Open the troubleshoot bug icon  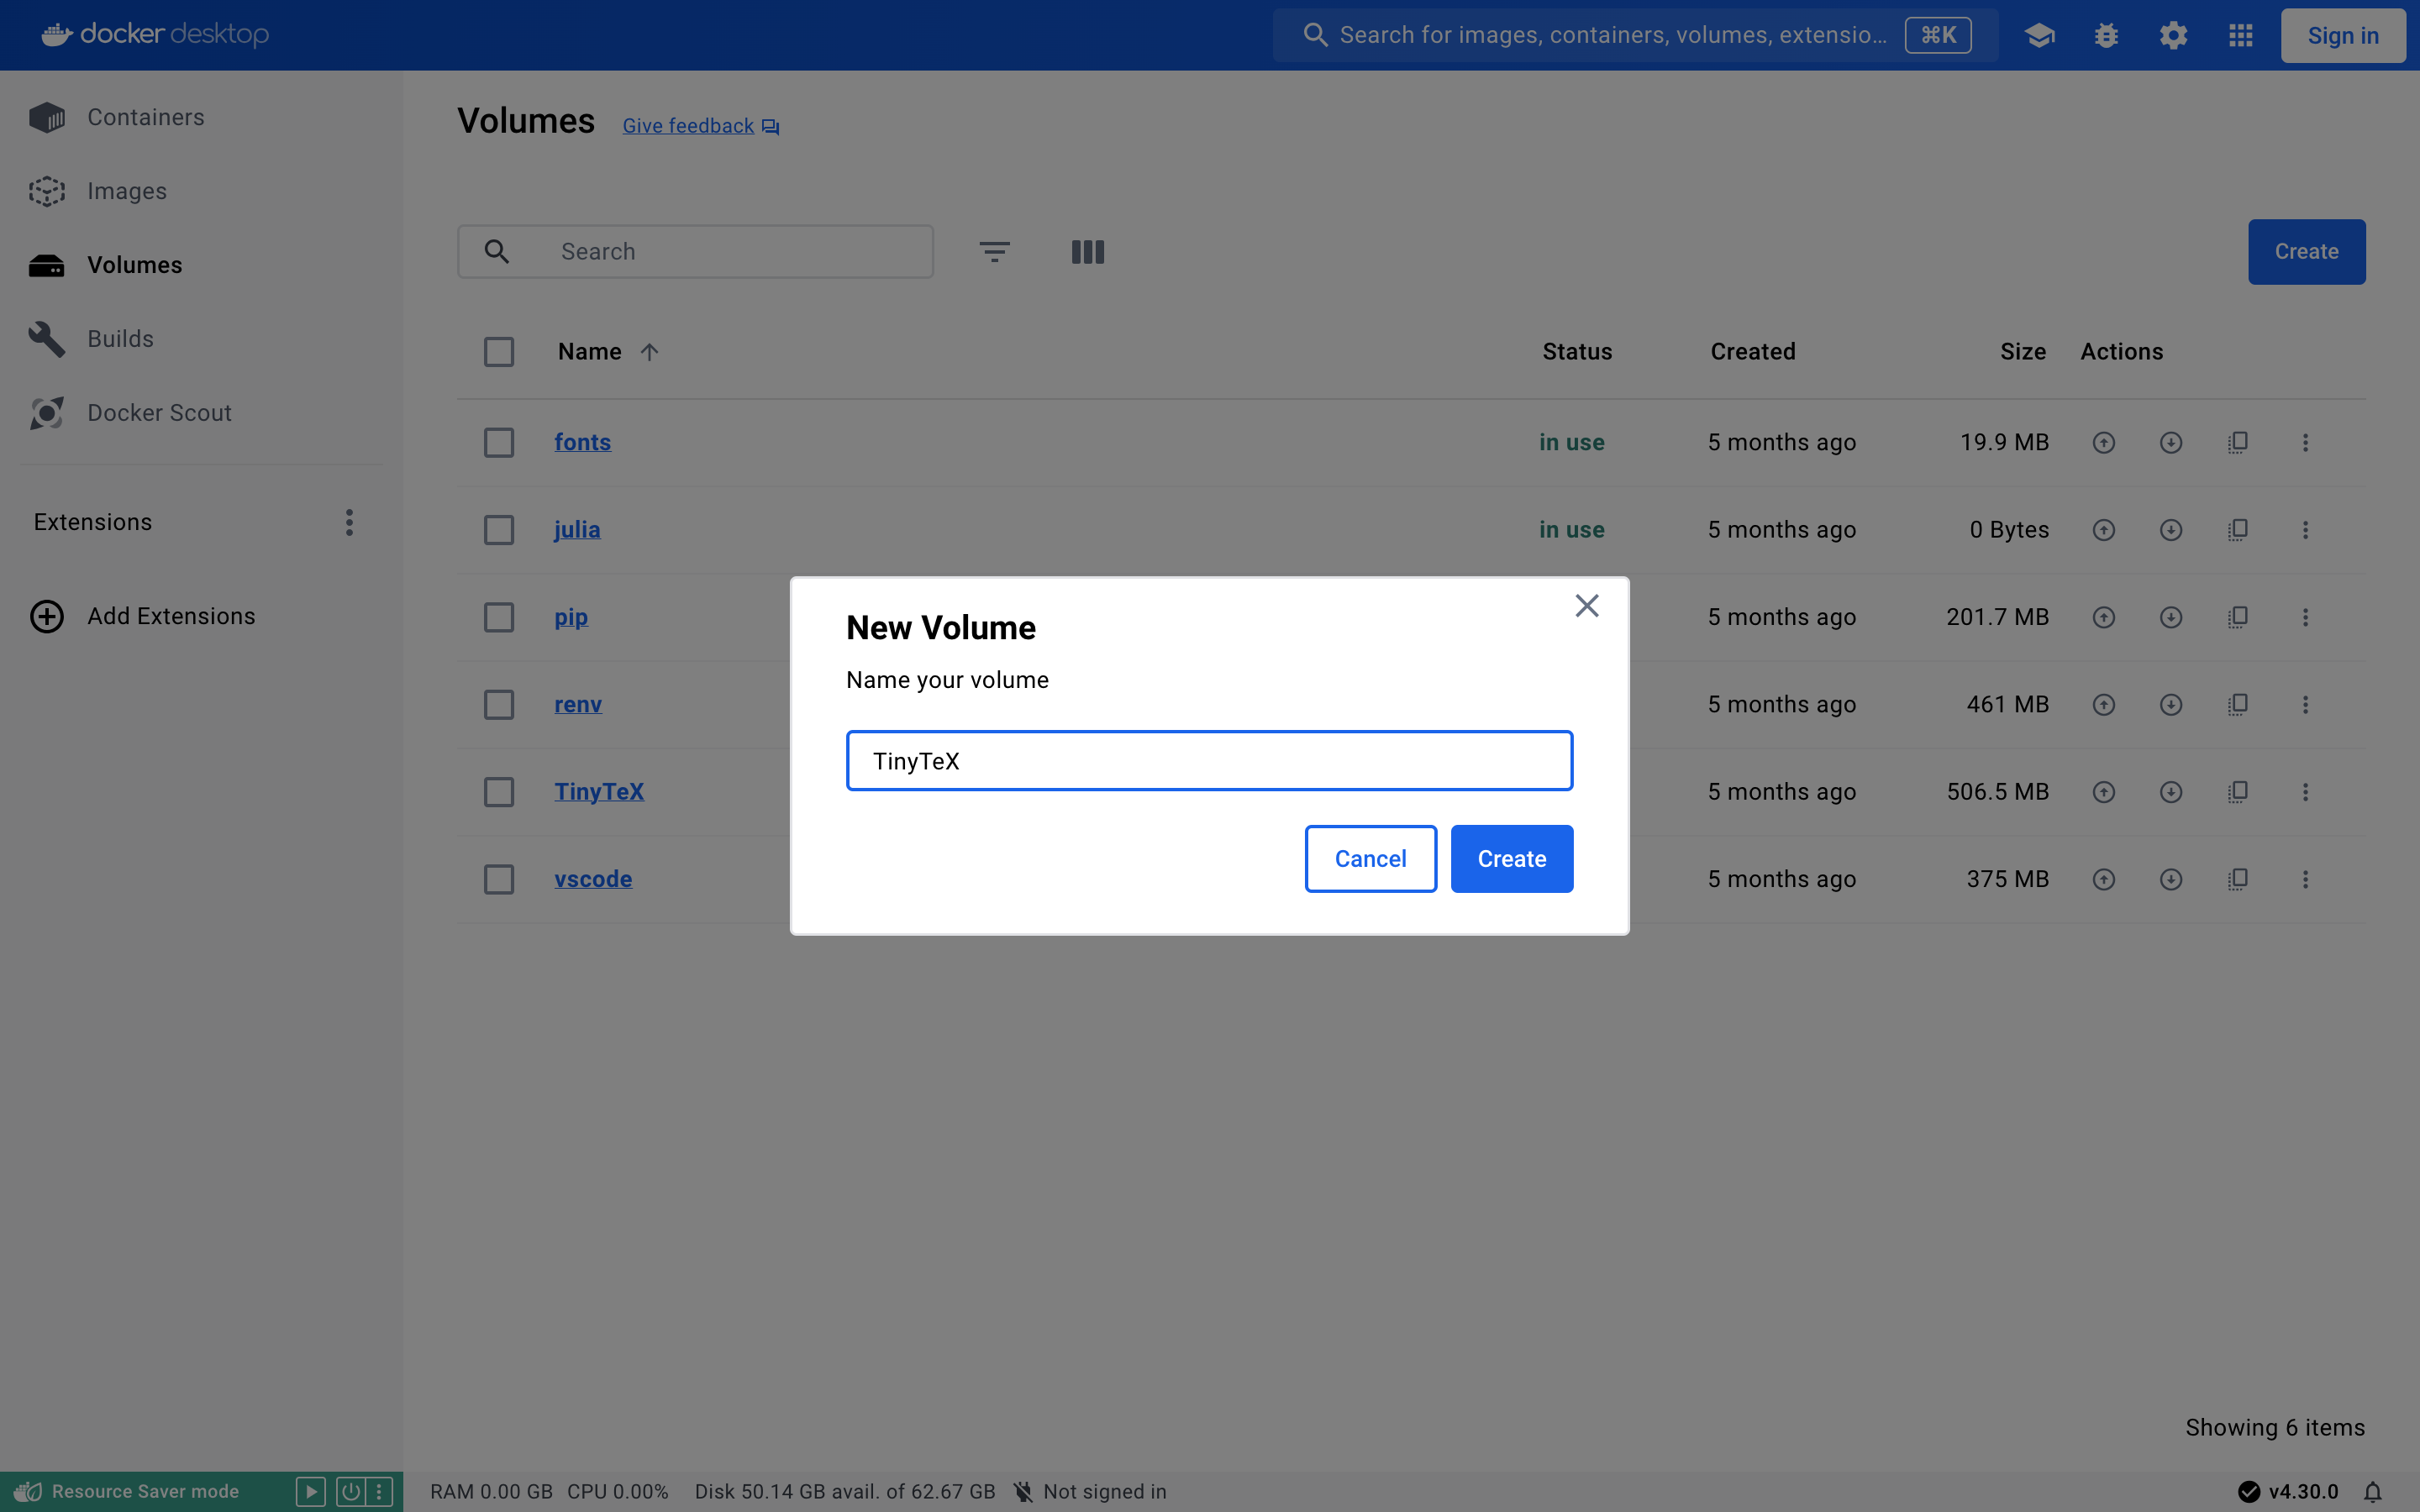2106,36
